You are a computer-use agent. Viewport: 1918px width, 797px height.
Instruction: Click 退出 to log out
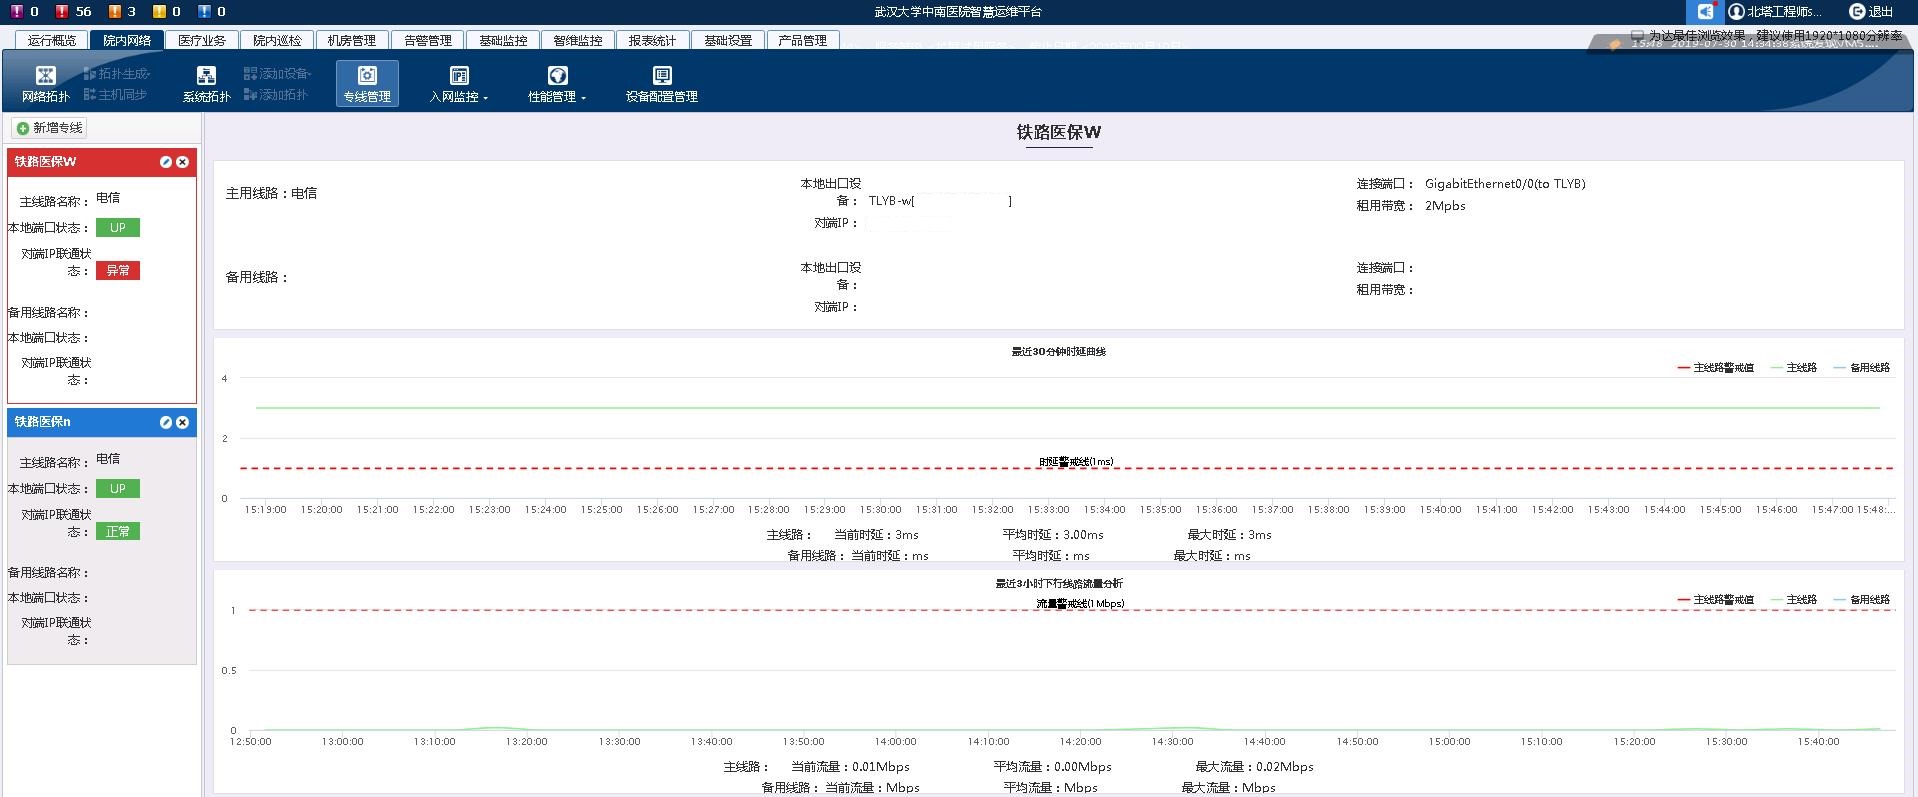(x=1871, y=12)
